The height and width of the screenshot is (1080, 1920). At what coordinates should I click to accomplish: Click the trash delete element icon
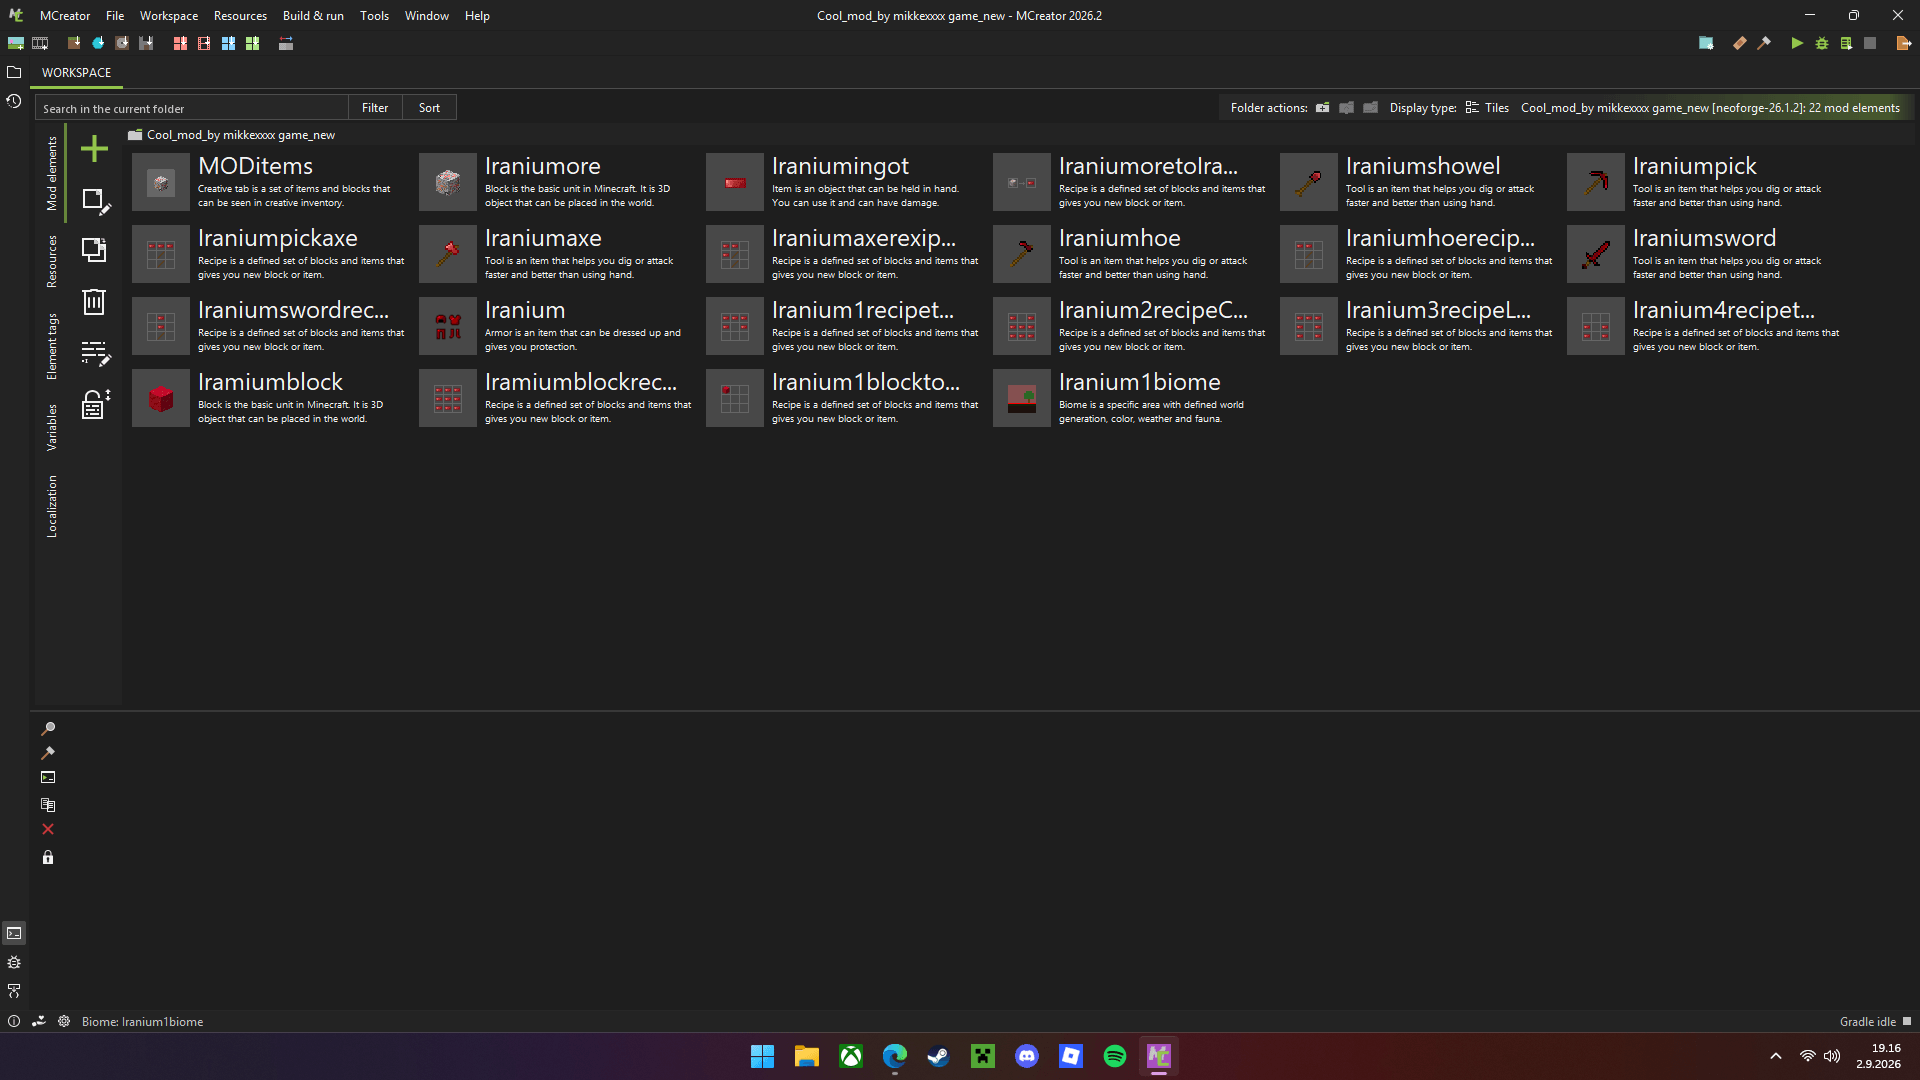[x=94, y=302]
